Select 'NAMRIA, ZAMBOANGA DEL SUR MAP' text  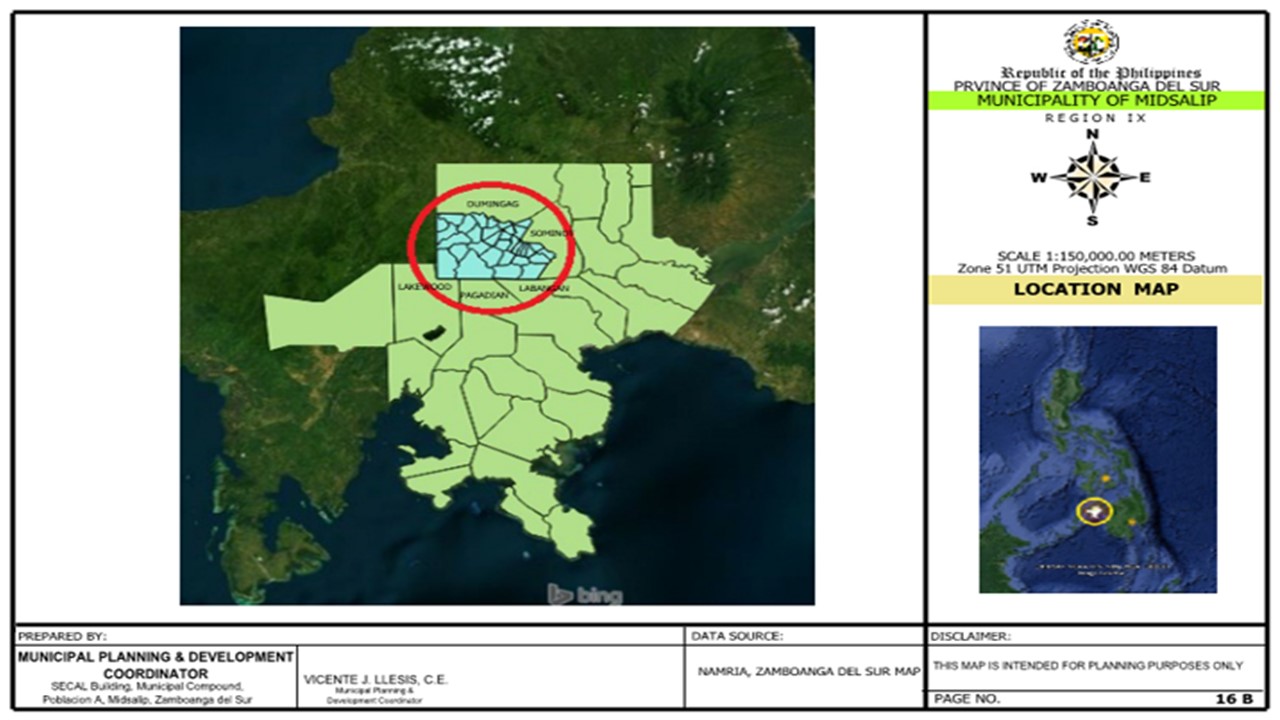[808, 672]
